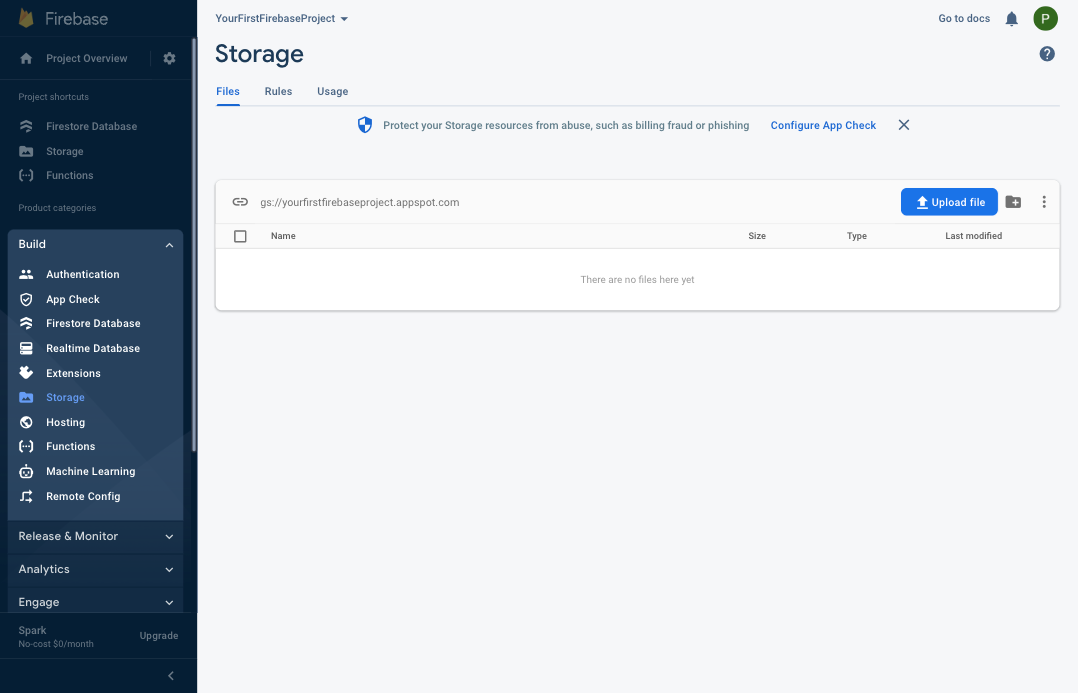This screenshot has height=693, width=1078.
Task: Click the gs://yourfirstfirebaseproject.appspot.com bucket path
Action: pyautogui.click(x=360, y=202)
